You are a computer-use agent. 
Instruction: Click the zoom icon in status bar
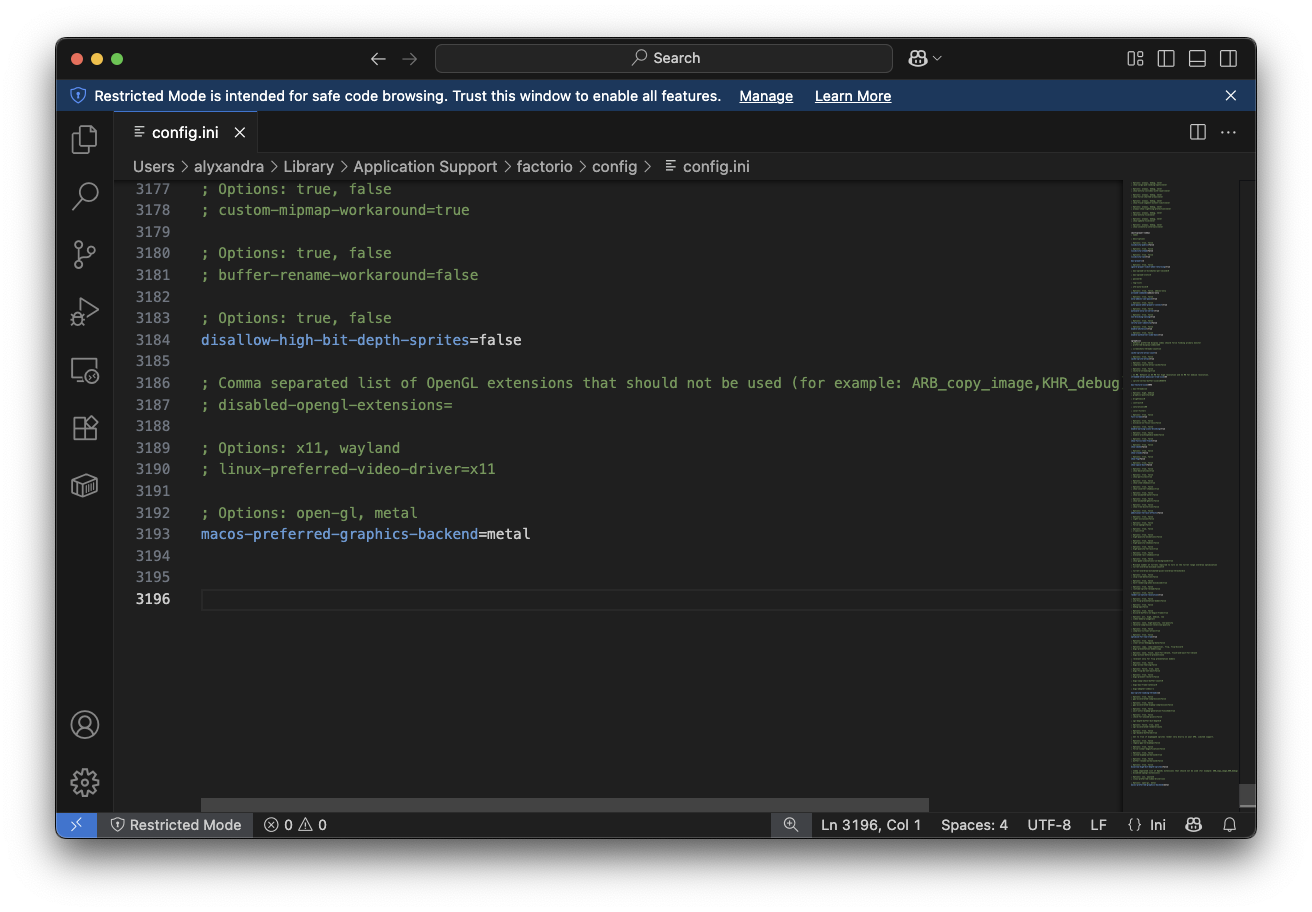791,825
